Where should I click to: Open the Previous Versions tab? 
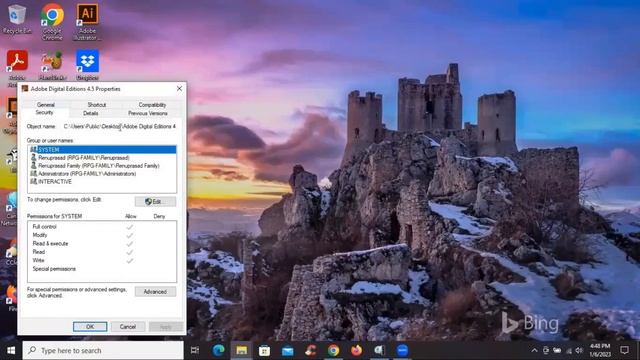[x=148, y=113]
